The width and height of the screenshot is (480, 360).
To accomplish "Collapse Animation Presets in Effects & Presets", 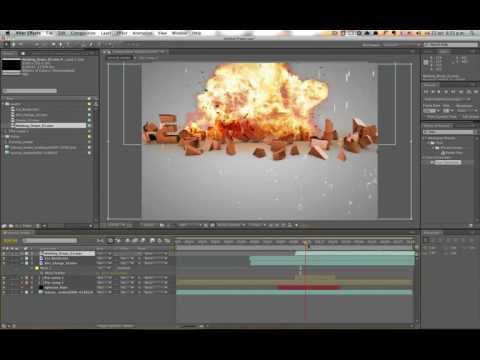I will 425,137.
